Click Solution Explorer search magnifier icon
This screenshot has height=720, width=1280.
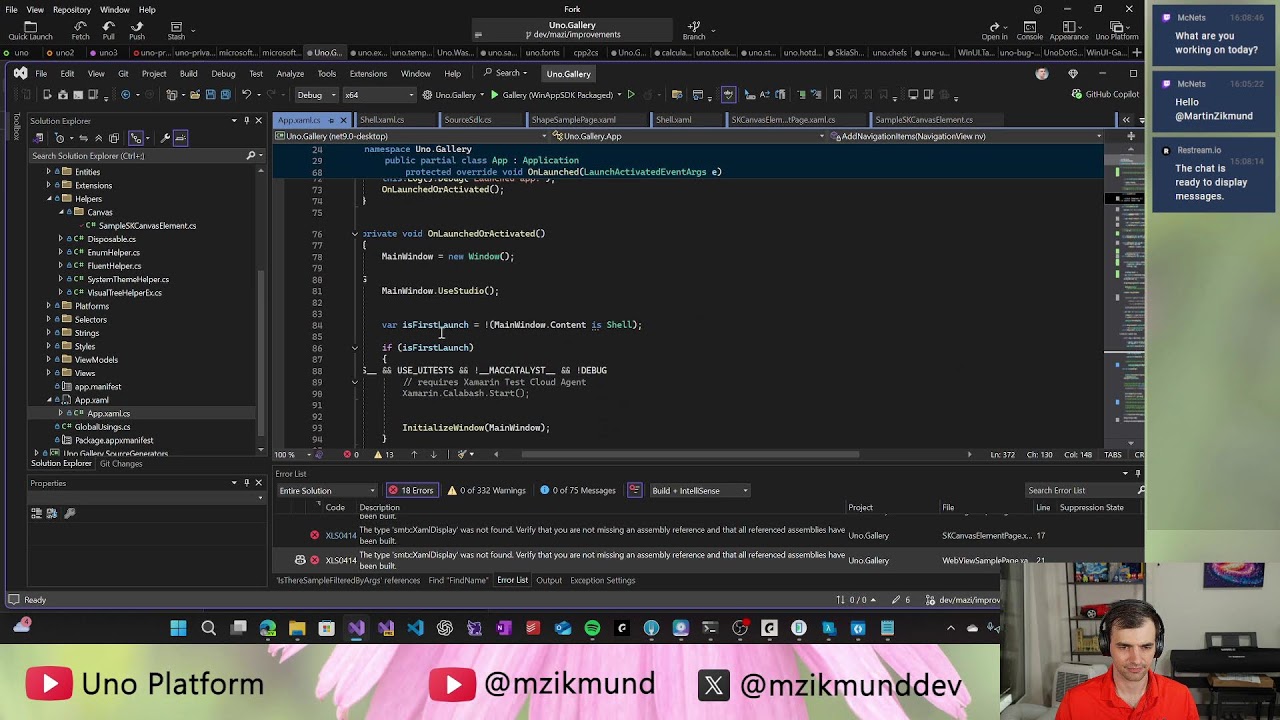pos(251,156)
